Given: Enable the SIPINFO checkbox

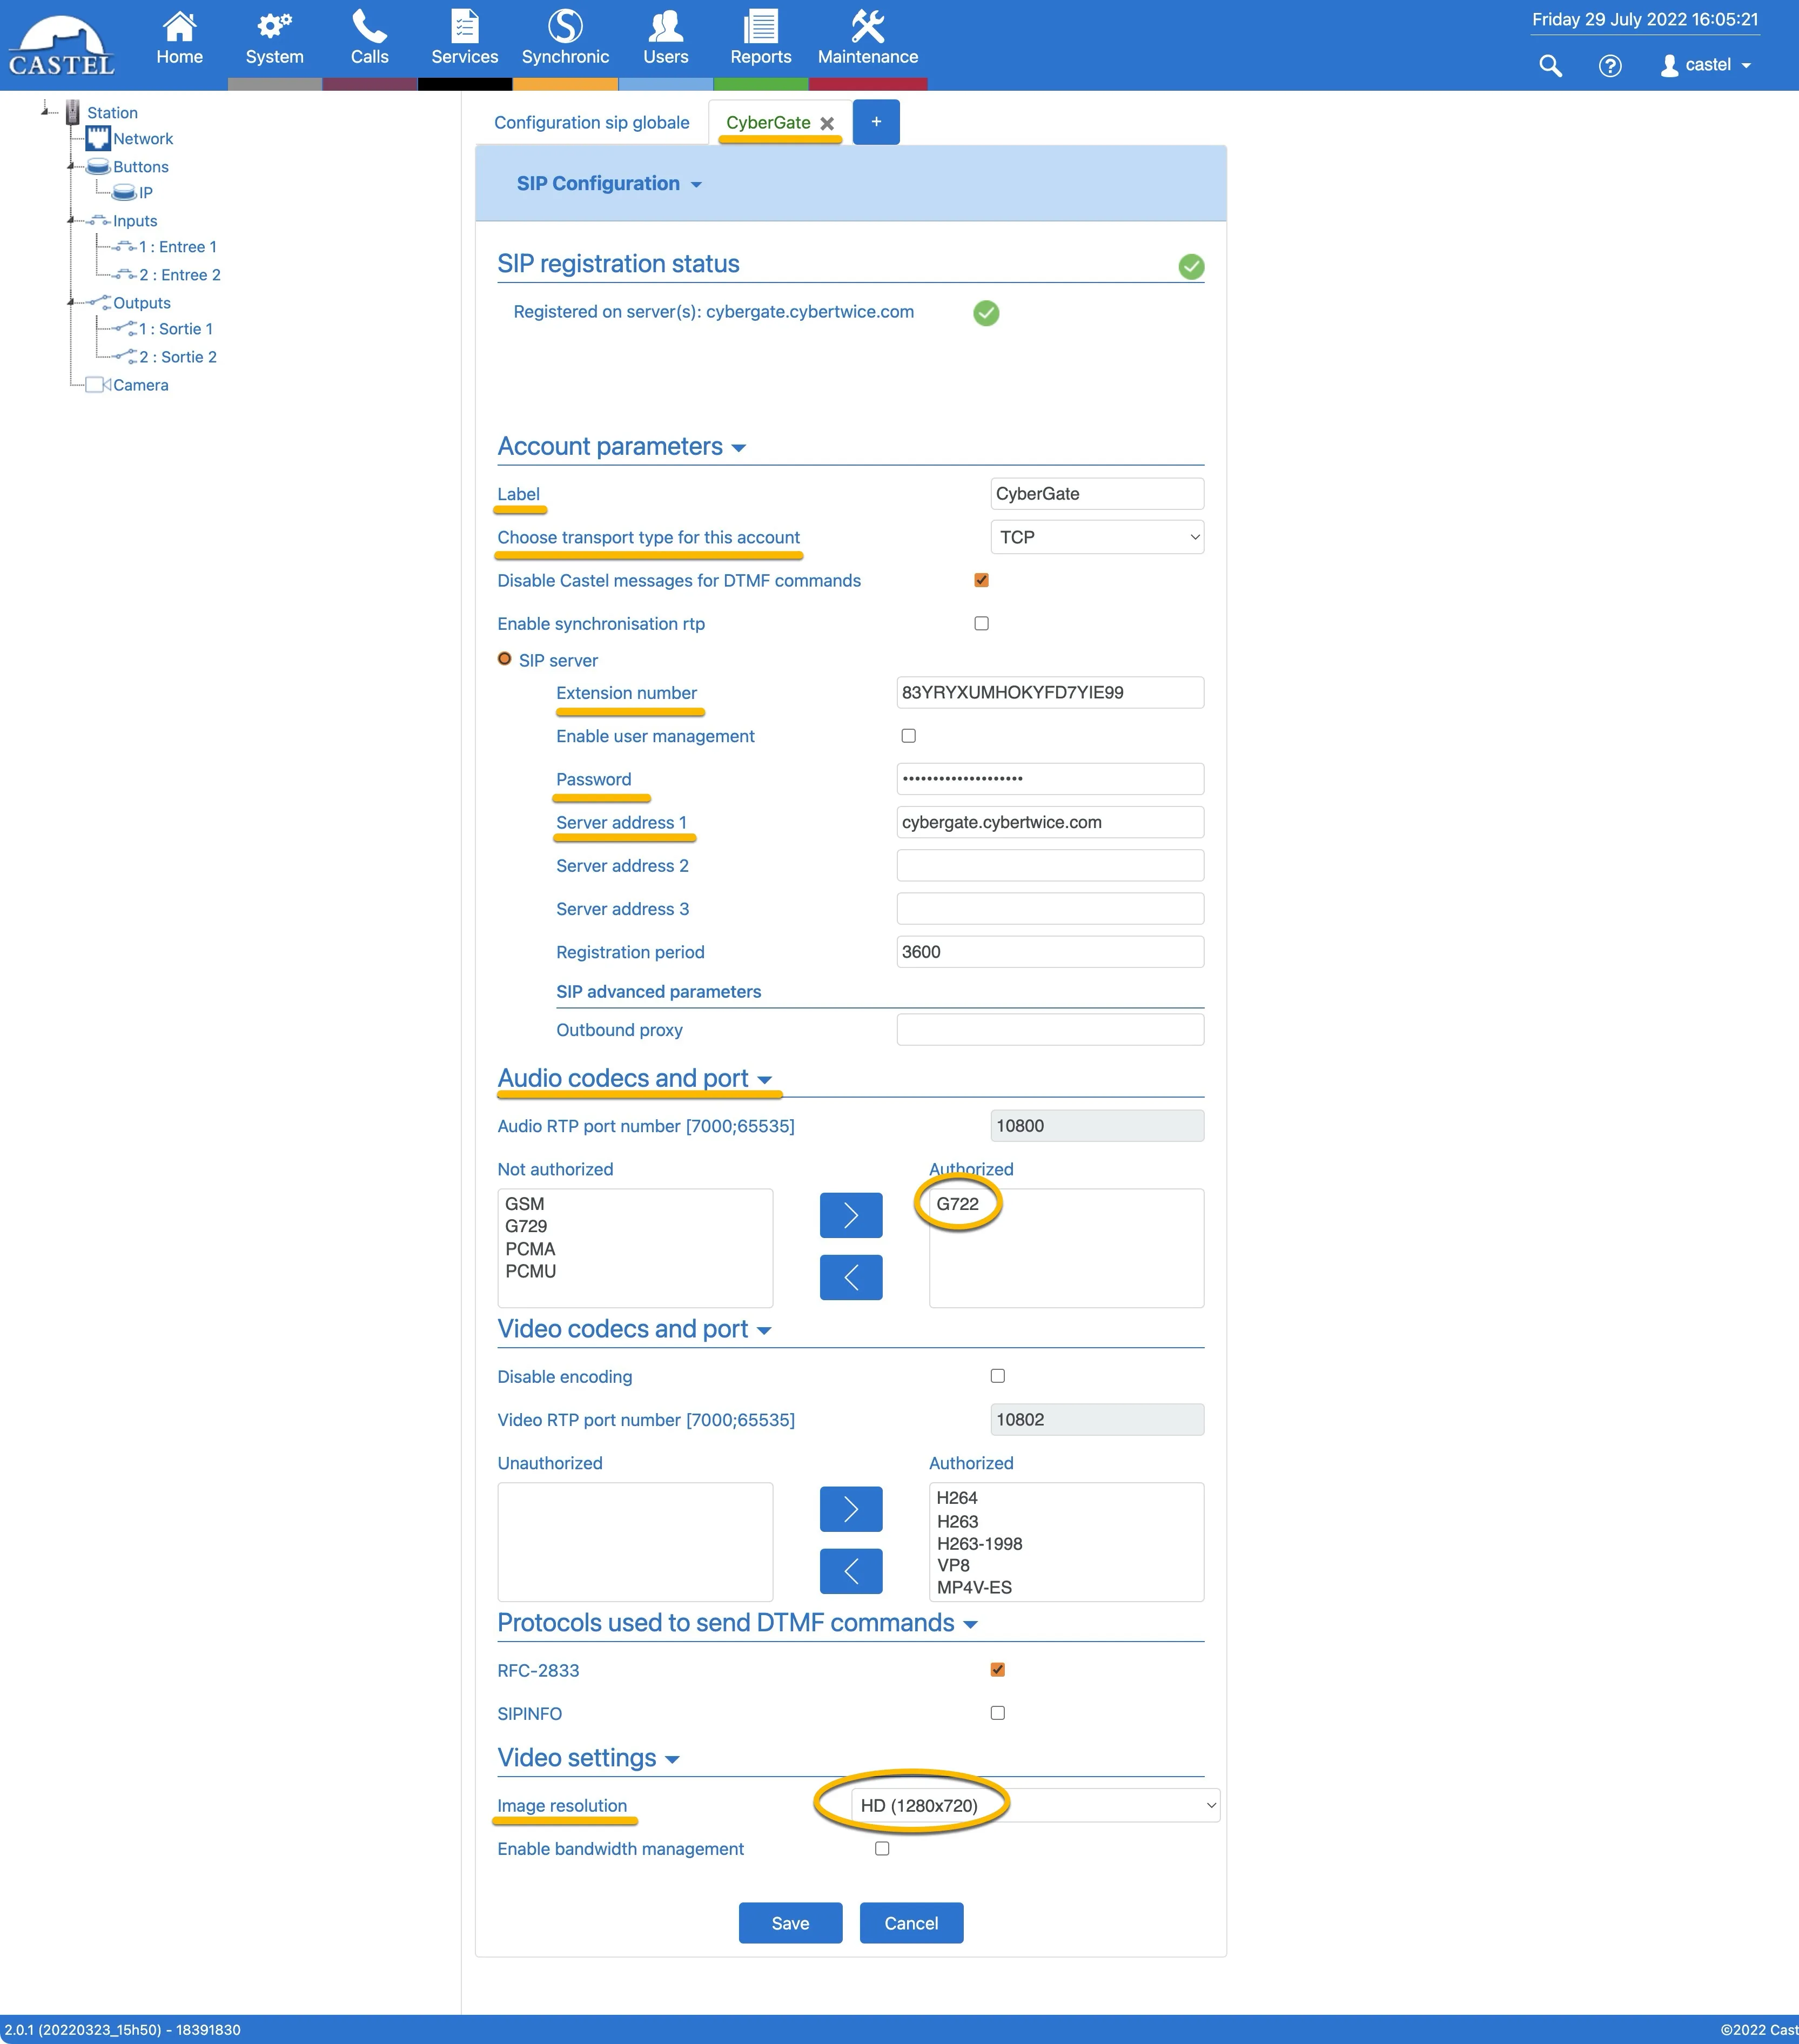Looking at the screenshot, I should tap(997, 1713).
